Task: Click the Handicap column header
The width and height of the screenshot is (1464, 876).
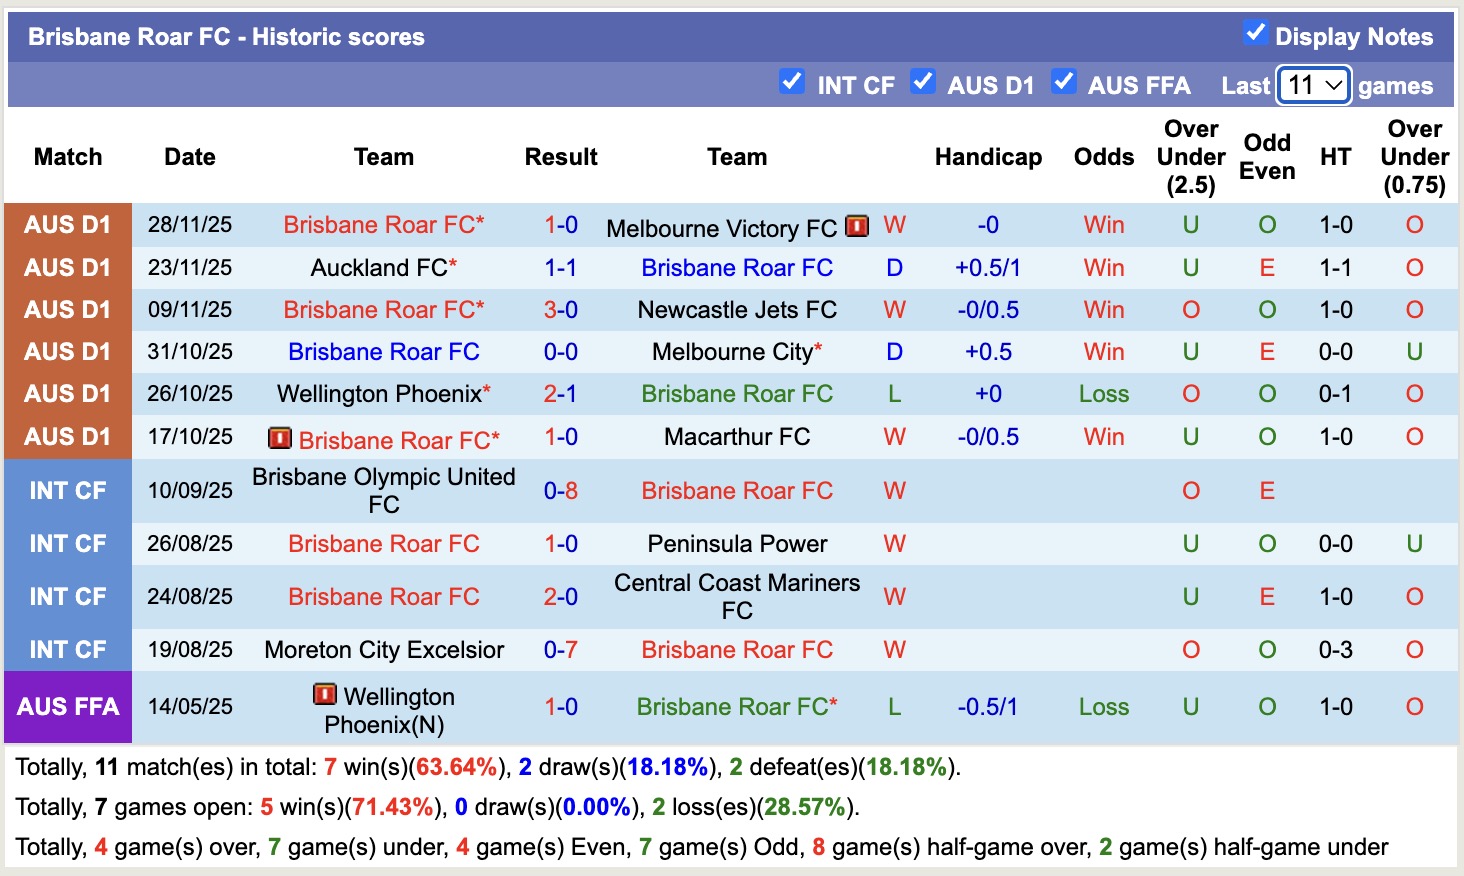Action: pos(988,157)
